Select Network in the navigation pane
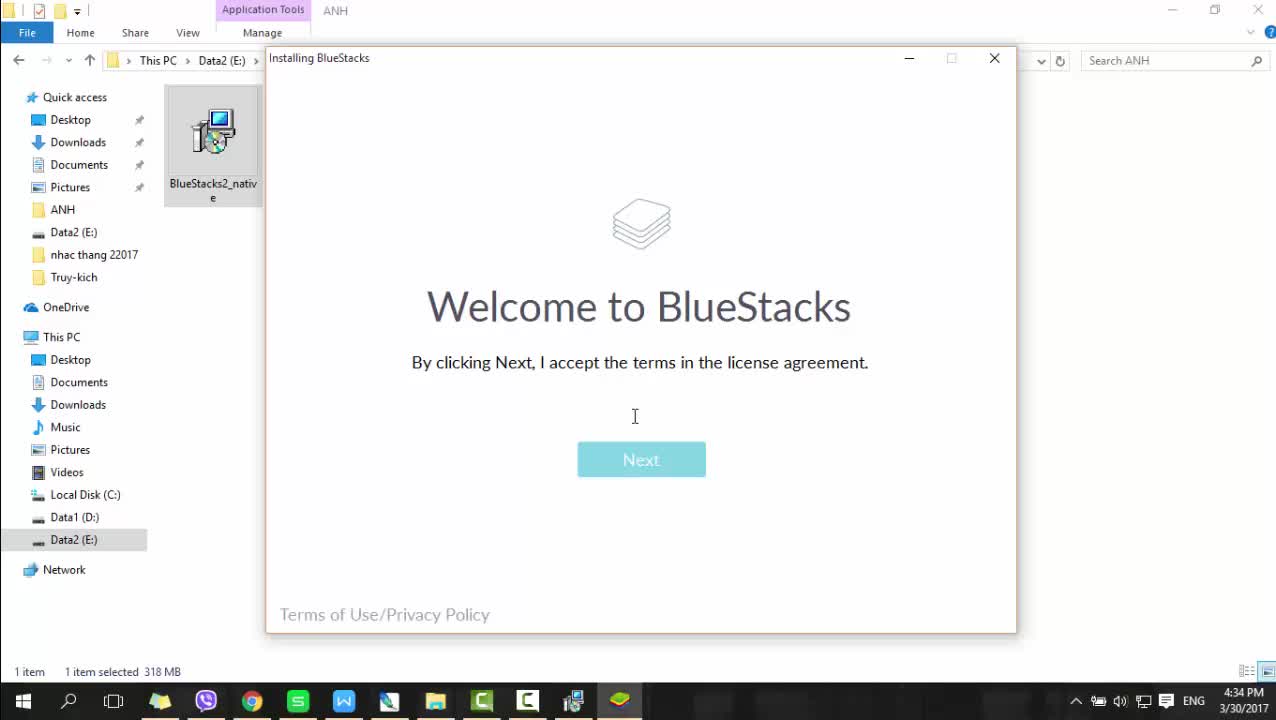The width and height of the screenshot is (1276, 720). point(64,570)
